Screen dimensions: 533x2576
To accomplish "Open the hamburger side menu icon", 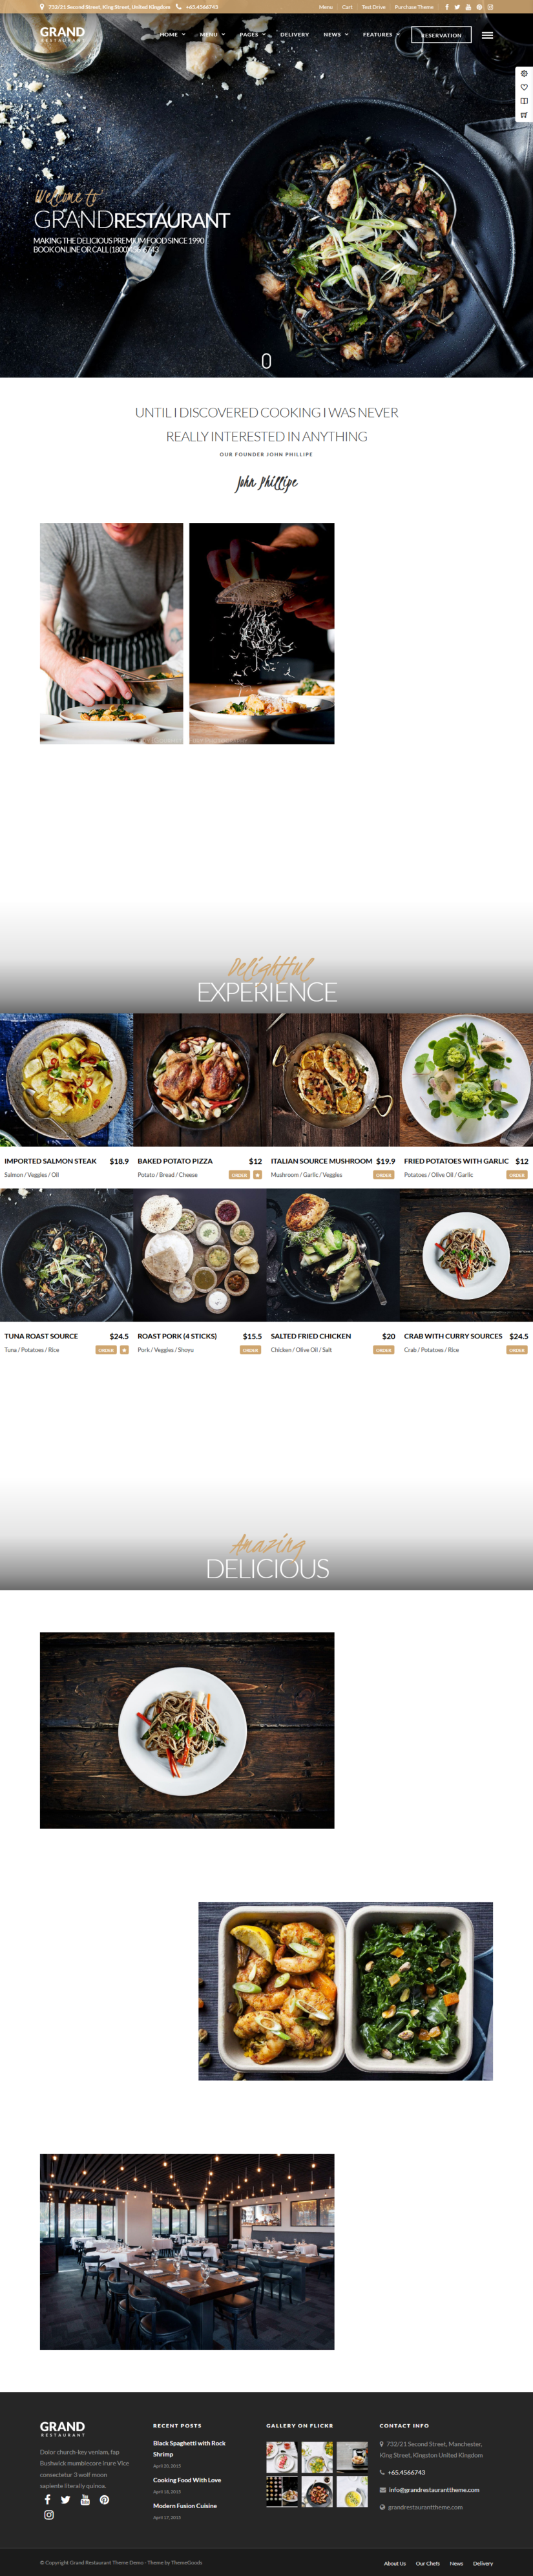I will pyautogui.click(x=487, y=35).
